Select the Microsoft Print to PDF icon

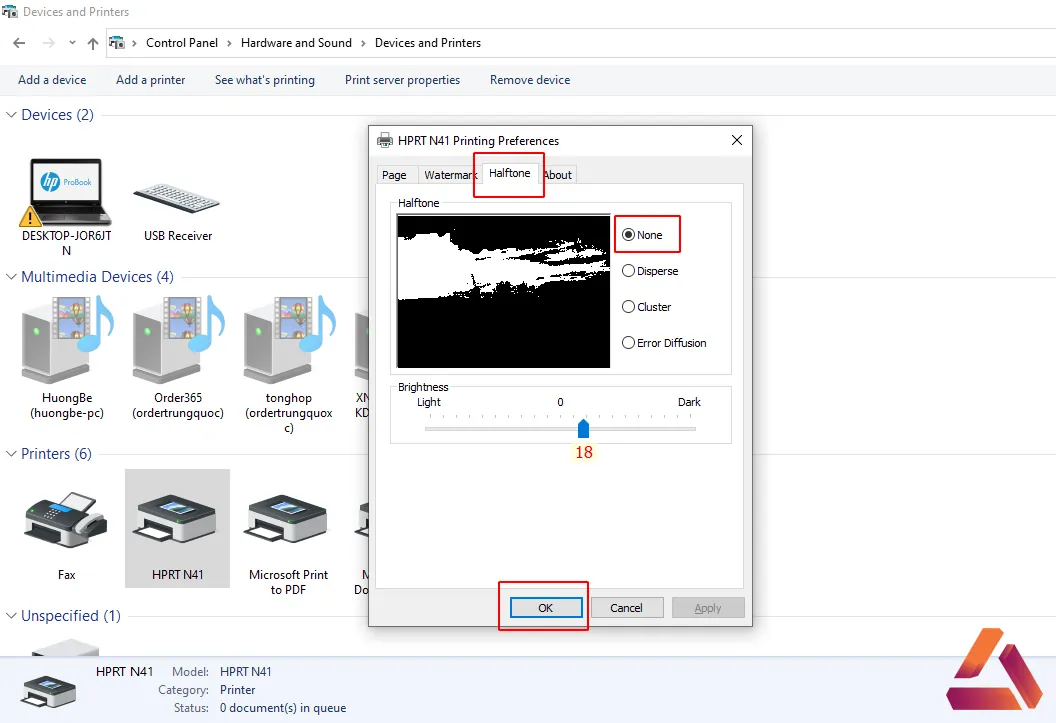click(x=288, y=520)
